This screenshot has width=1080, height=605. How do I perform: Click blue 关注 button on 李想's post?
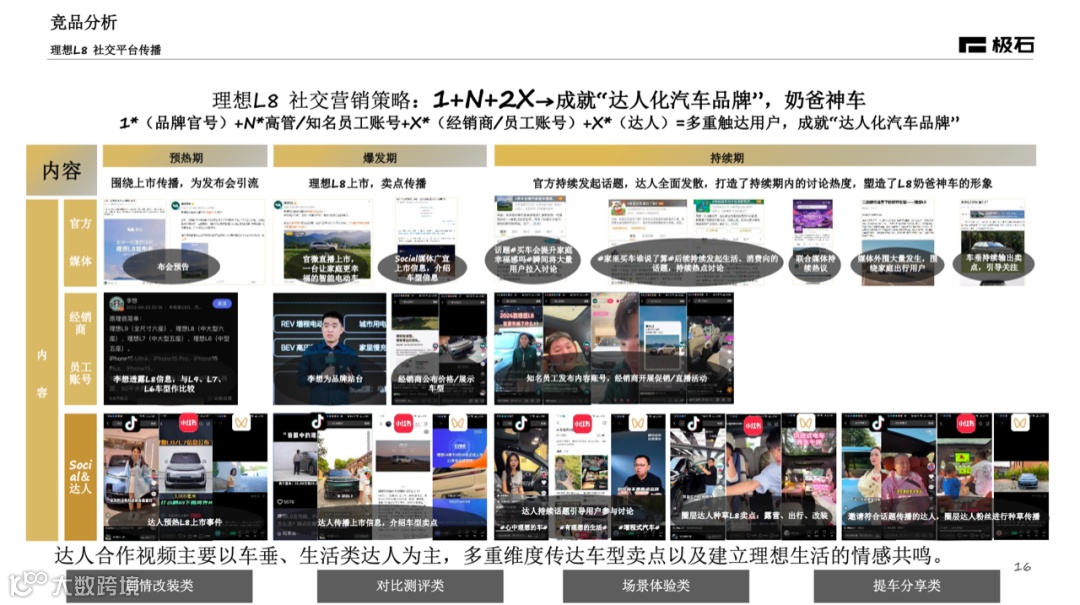click(x=222, y=302)
